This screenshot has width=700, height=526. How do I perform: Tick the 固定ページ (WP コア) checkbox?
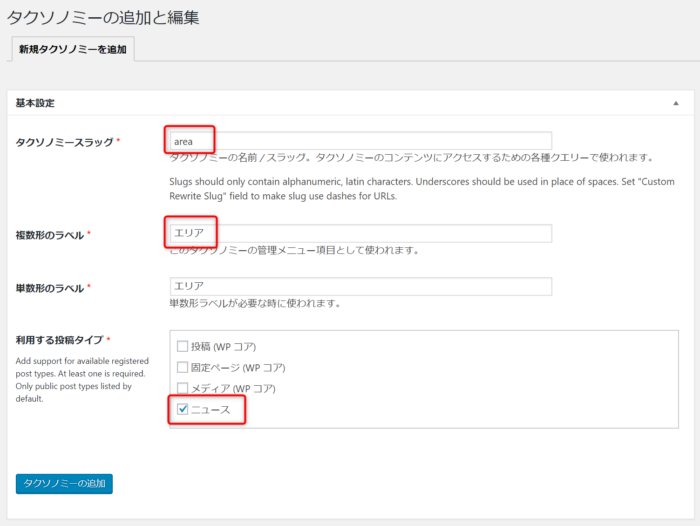182,367
